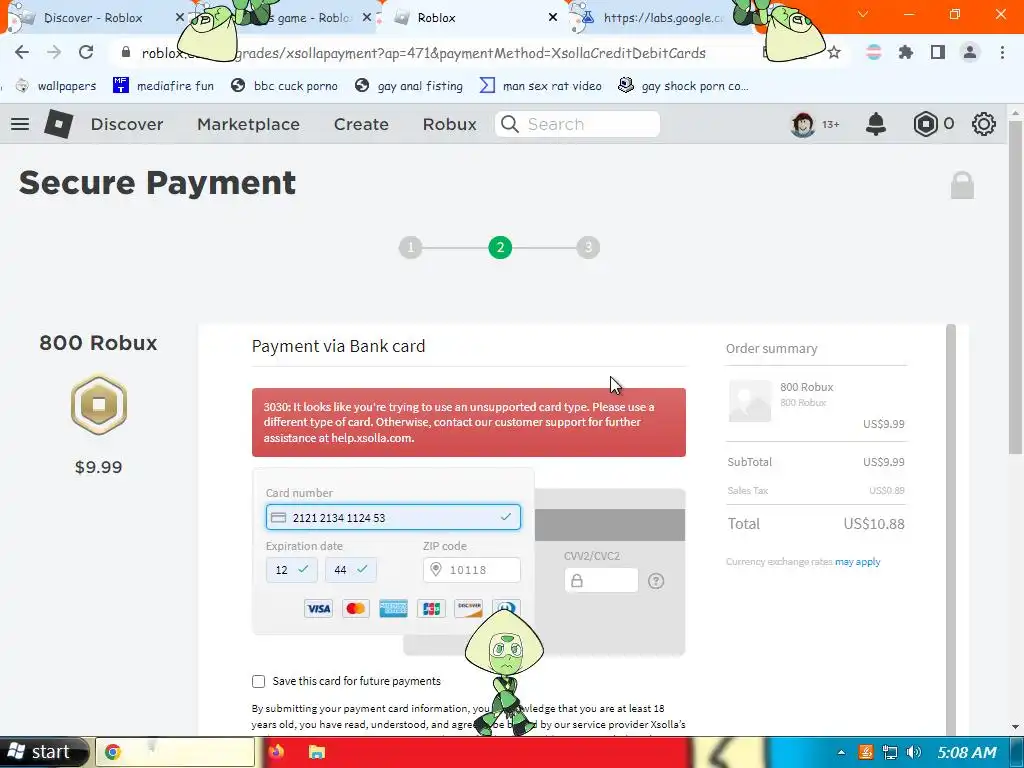
Task: Open the Discover nav item
Action: [x=127, y=124]
